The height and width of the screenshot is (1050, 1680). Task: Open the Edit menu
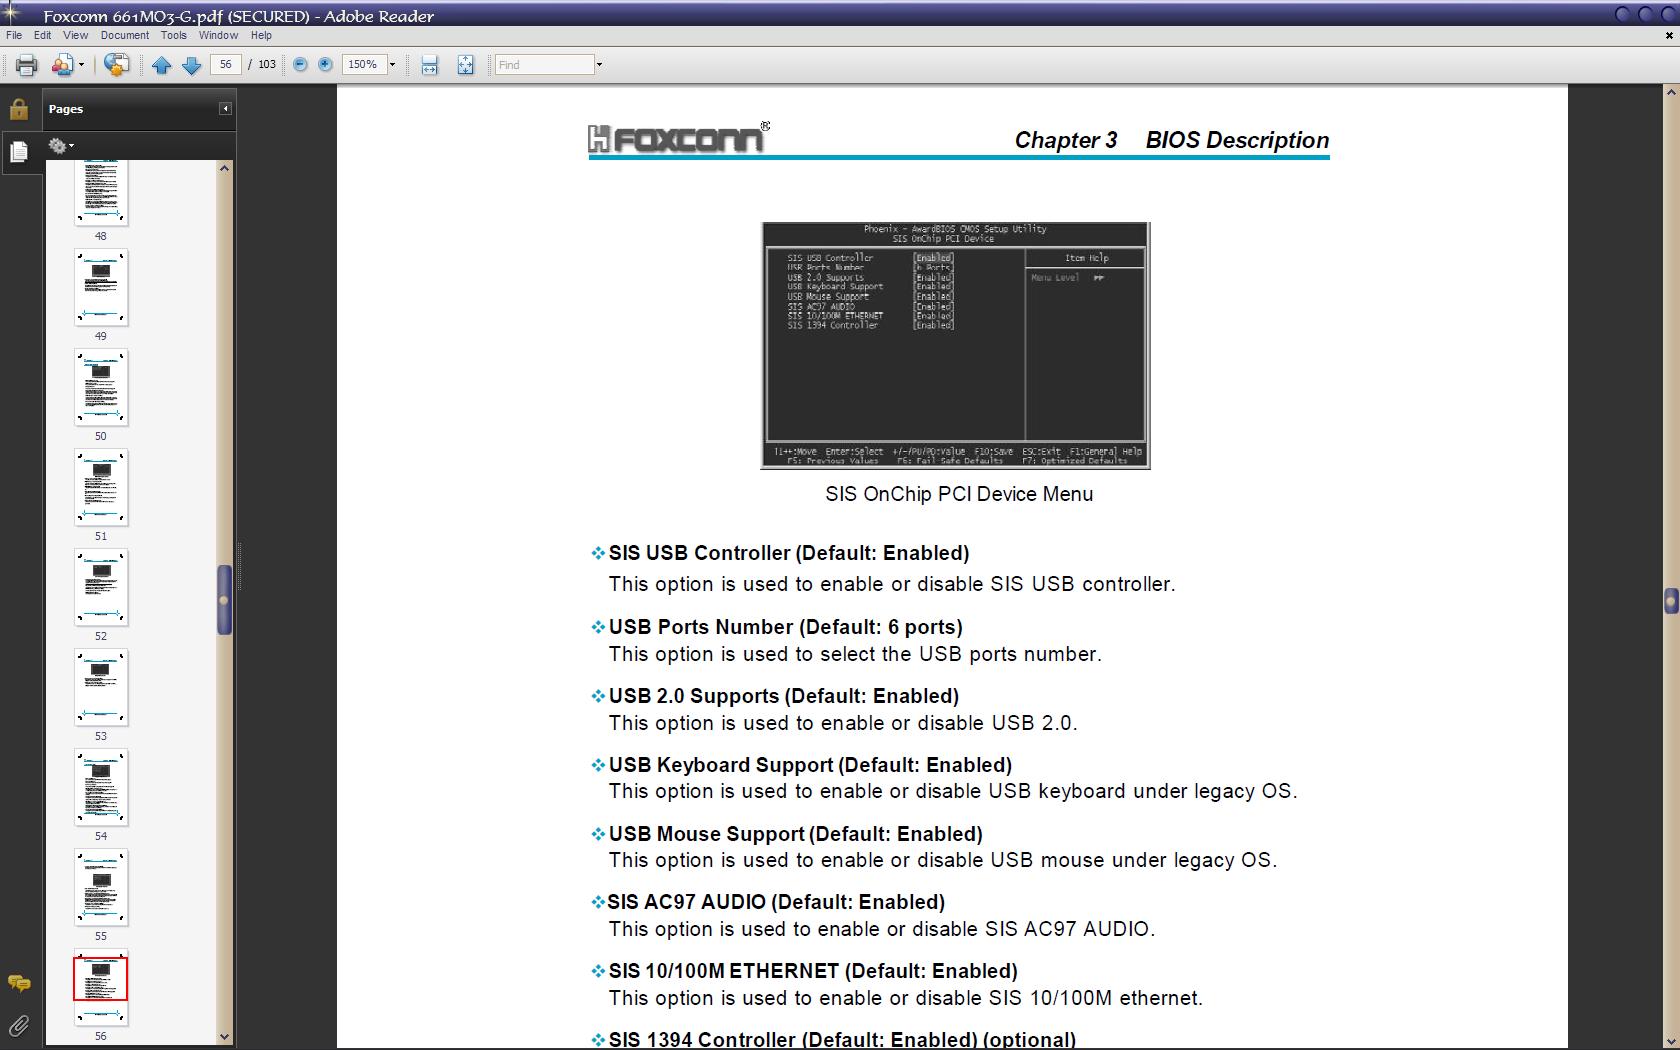click(42, 35)
